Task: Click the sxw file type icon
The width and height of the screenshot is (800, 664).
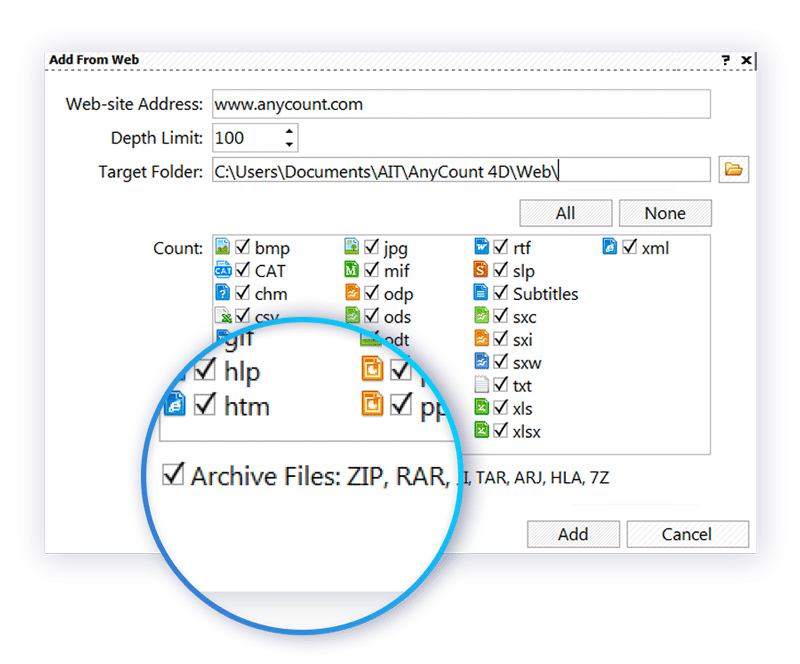Action: point(481,361)
